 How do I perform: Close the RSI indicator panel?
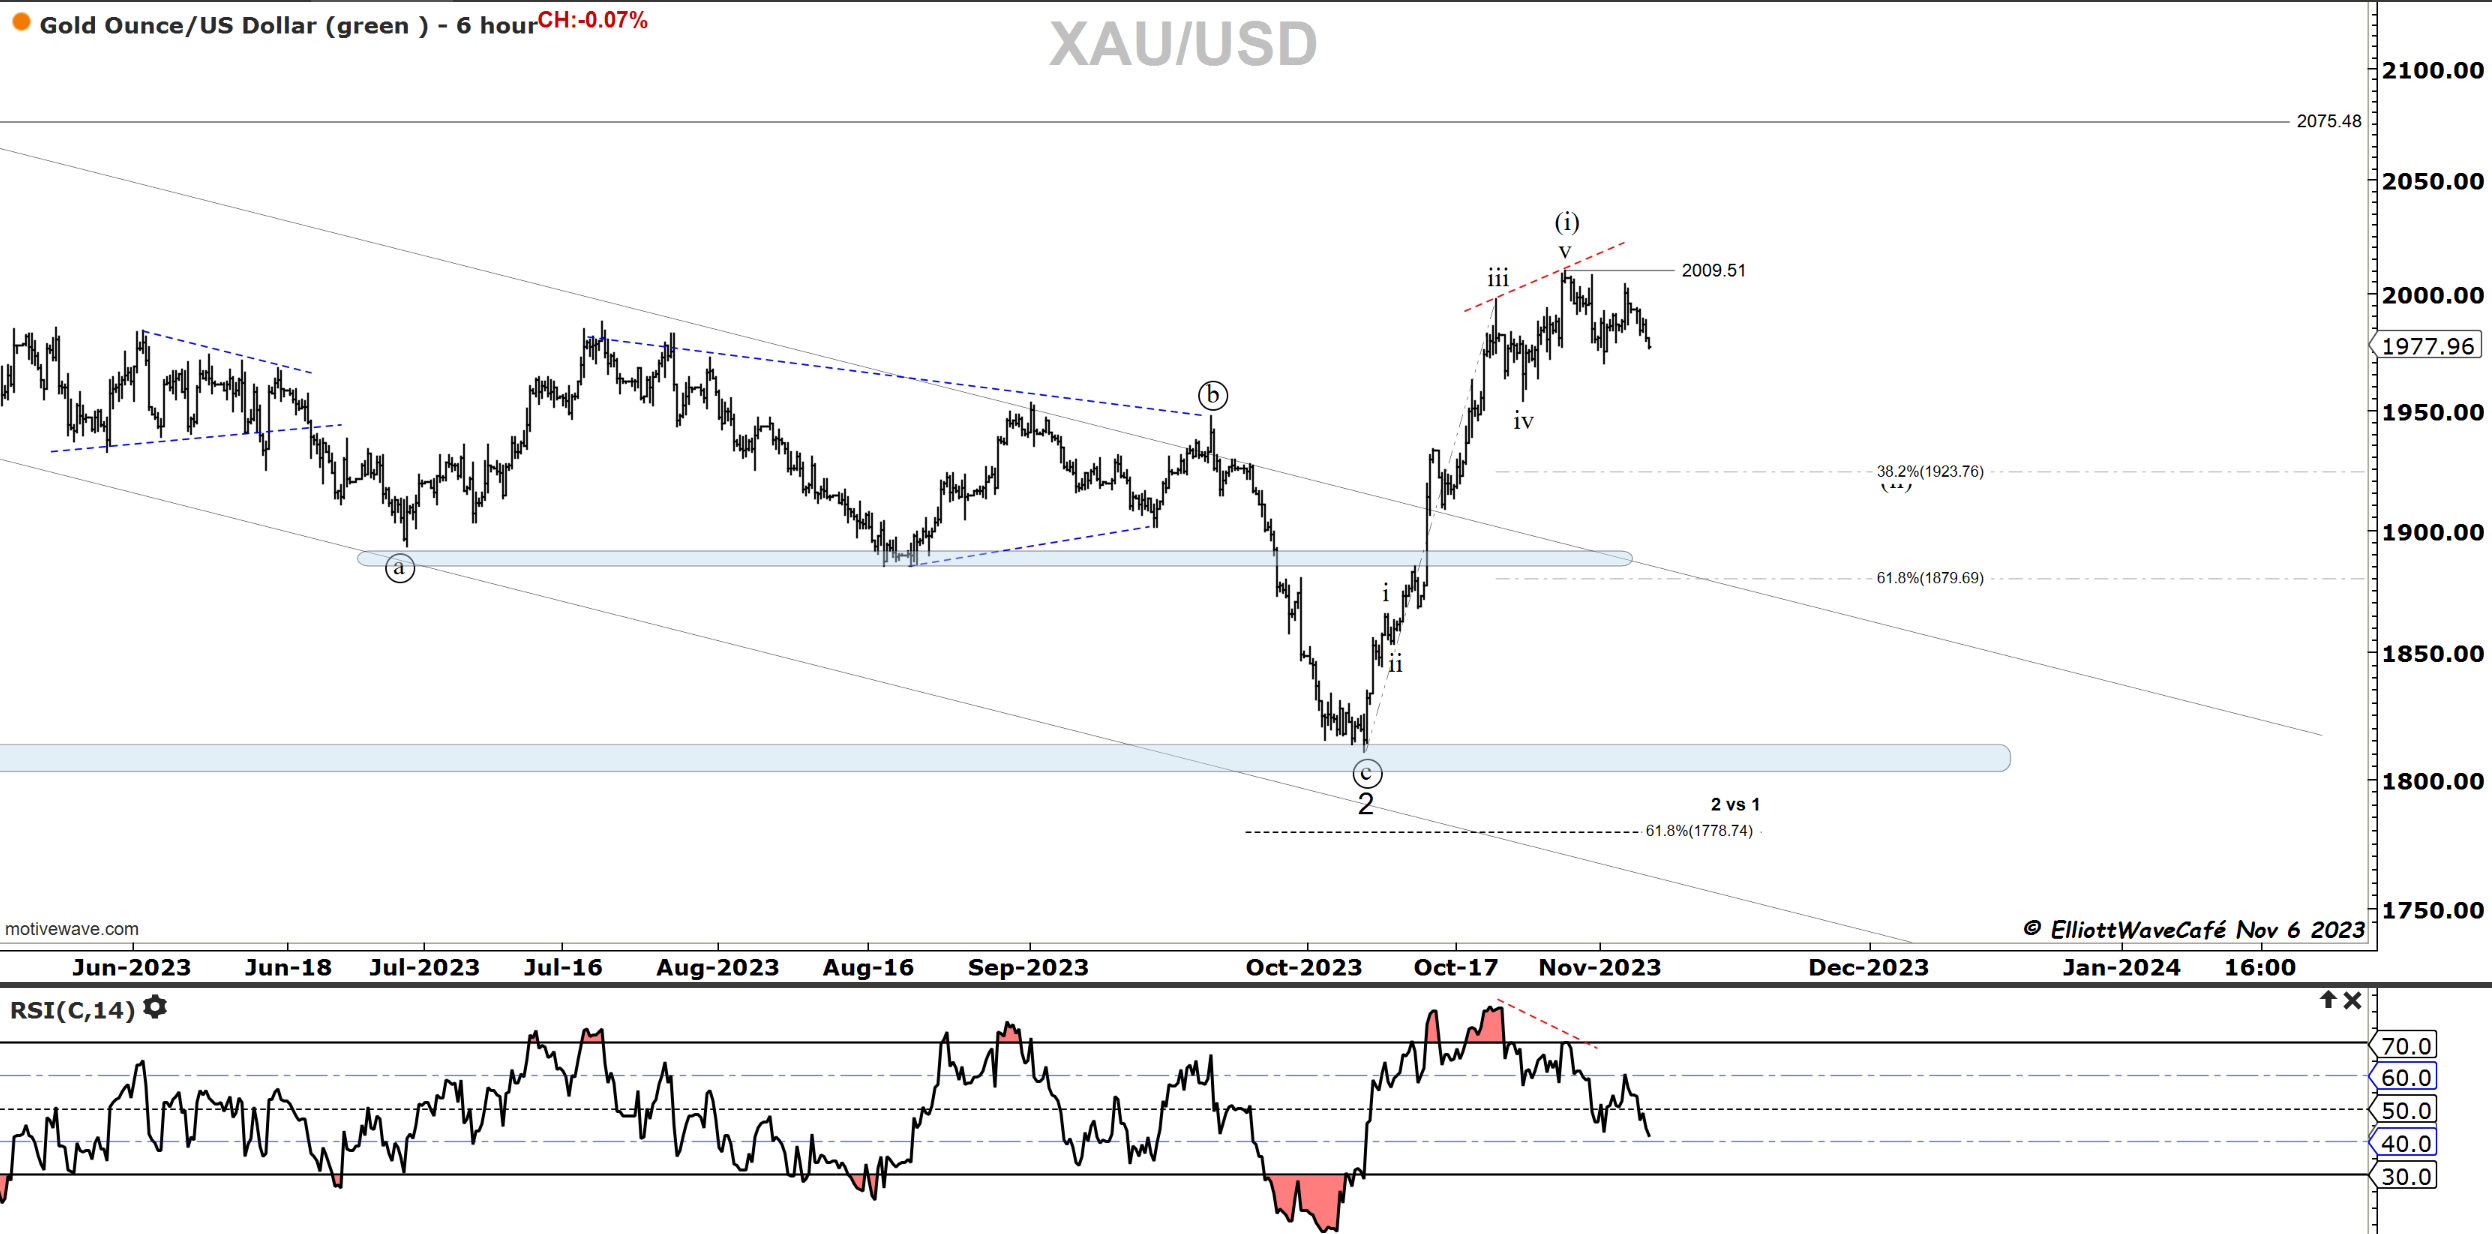(x=2353, y=1000)
